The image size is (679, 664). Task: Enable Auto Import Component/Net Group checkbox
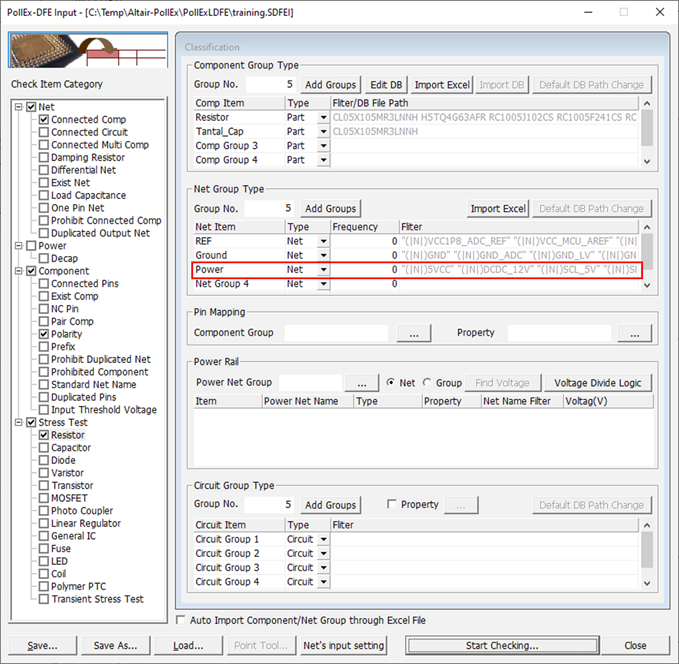181,620
